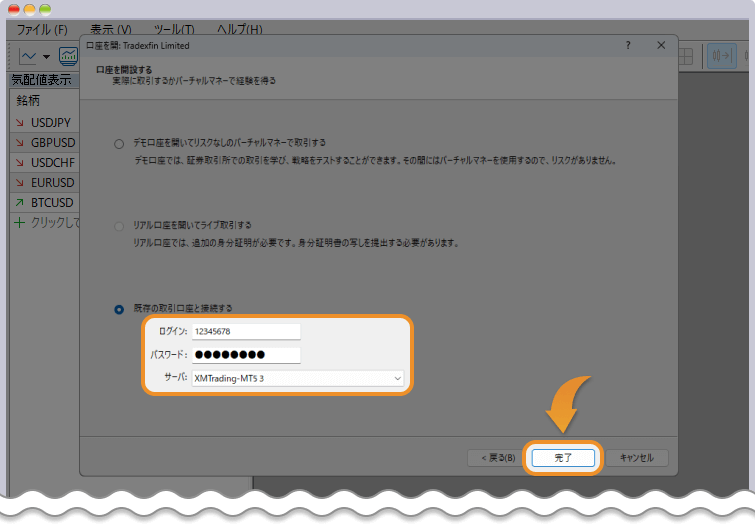Click the macOS yellow minimize button
Image resolution: width=755 pixels, height=527 pixels.
click(x=29, y=9)
